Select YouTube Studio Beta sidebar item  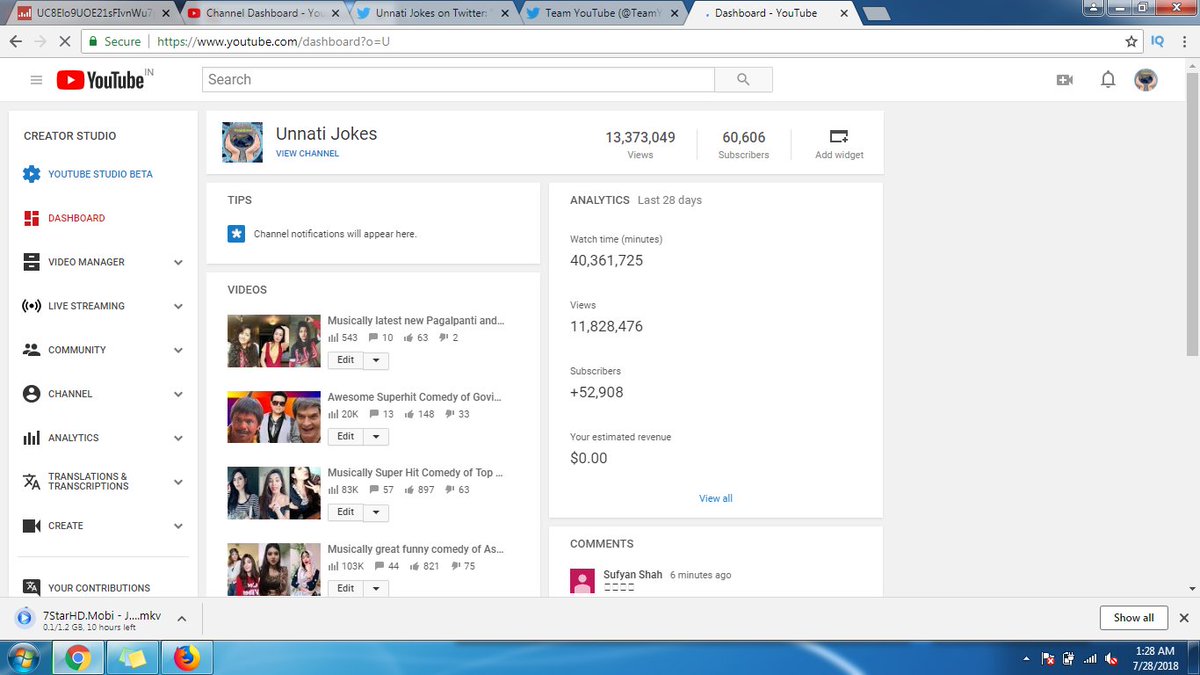click(99, 174)
